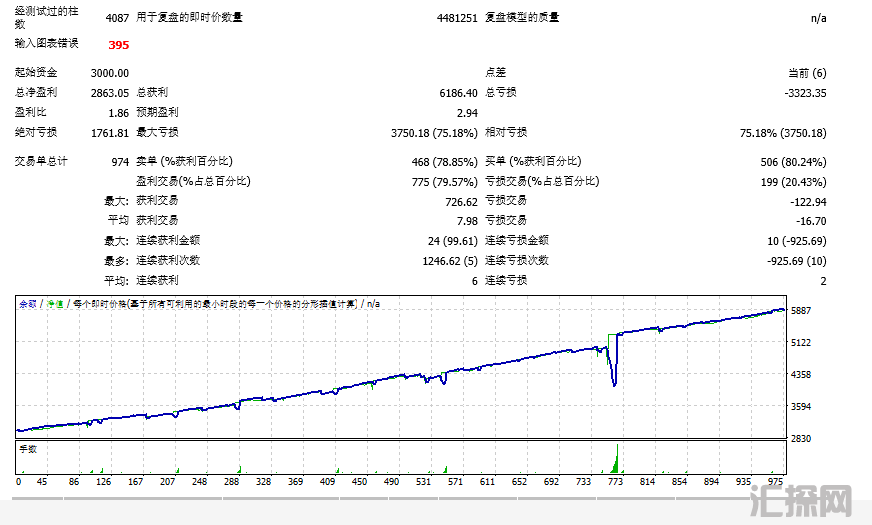The width and height of the screenshot is (872, 525).
Task: Select the 交易单总计 count 974
Action: [x=120, y=162]
